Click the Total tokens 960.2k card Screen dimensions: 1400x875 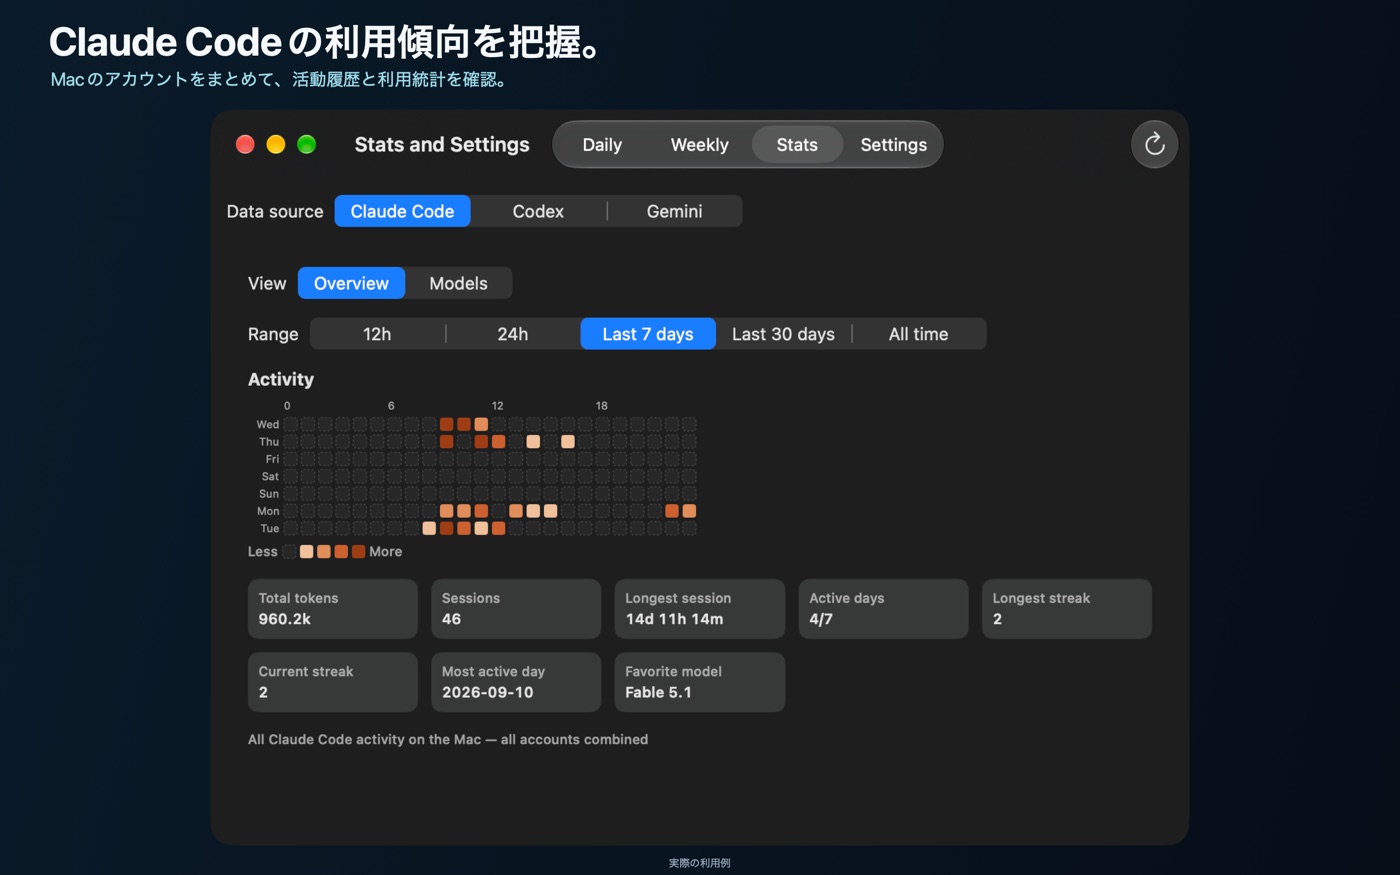click(x=333, y=609)
